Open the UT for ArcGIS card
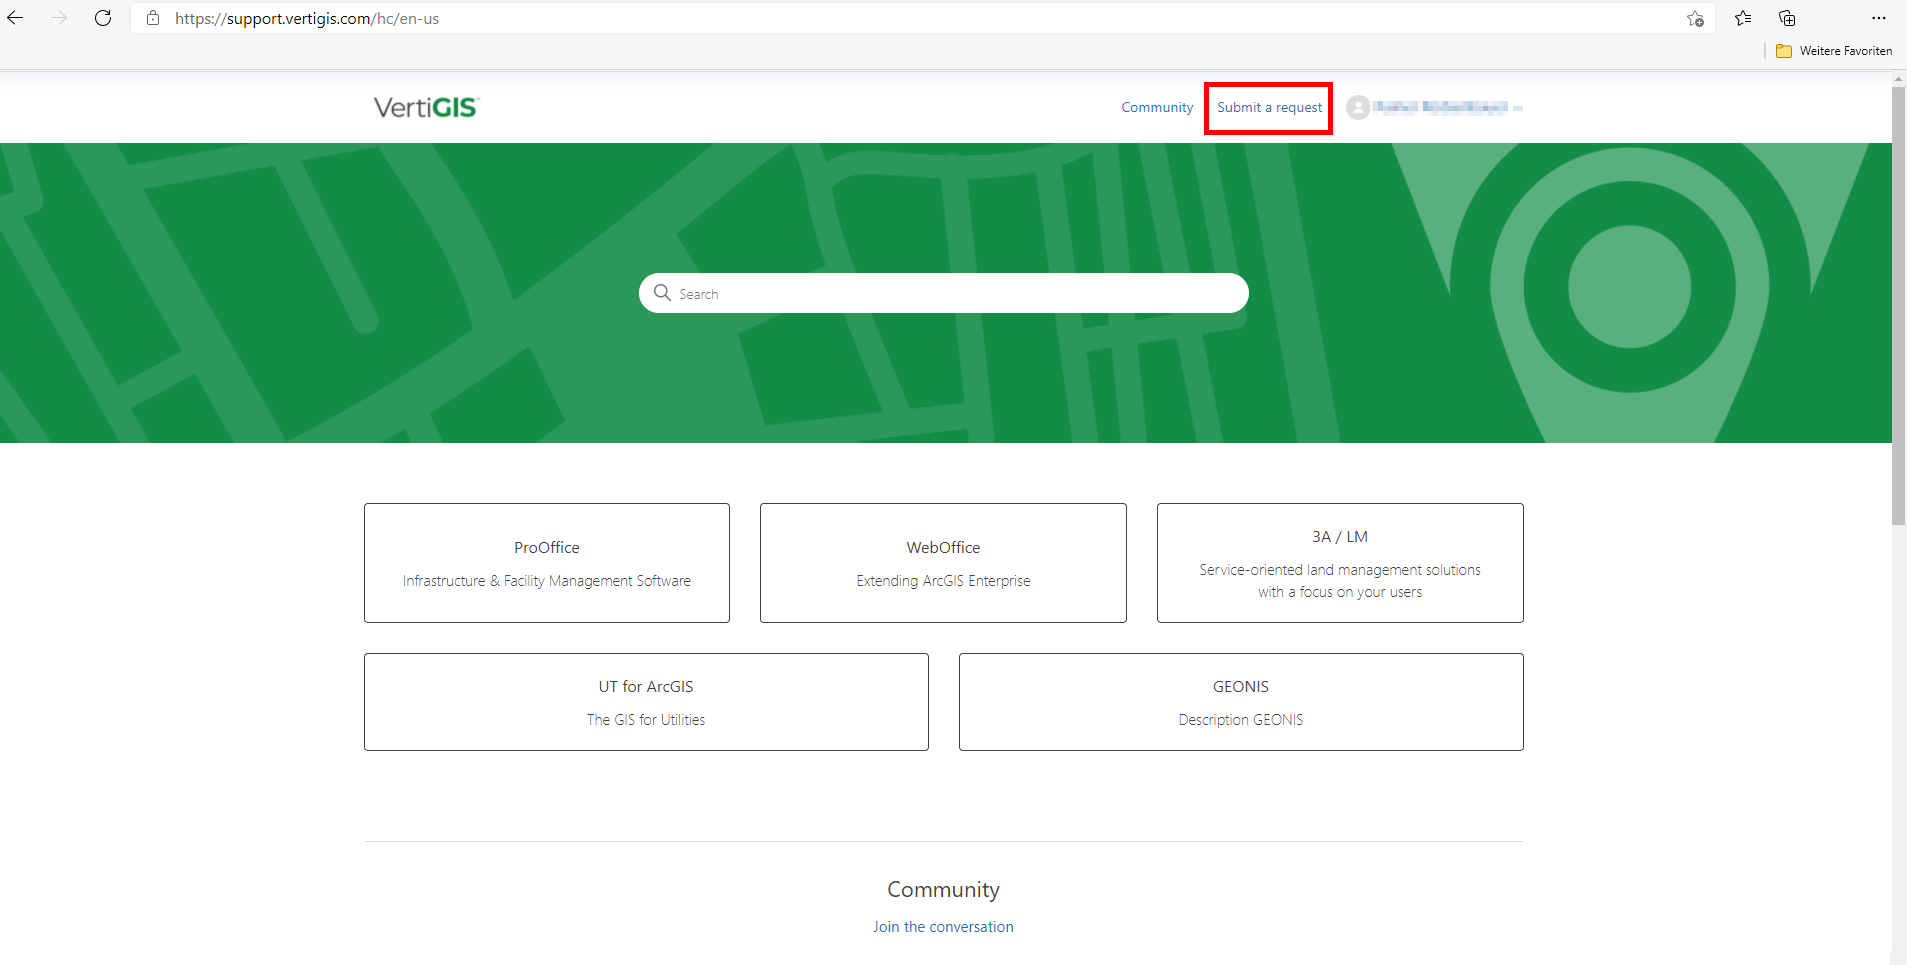 click(646, 702)
